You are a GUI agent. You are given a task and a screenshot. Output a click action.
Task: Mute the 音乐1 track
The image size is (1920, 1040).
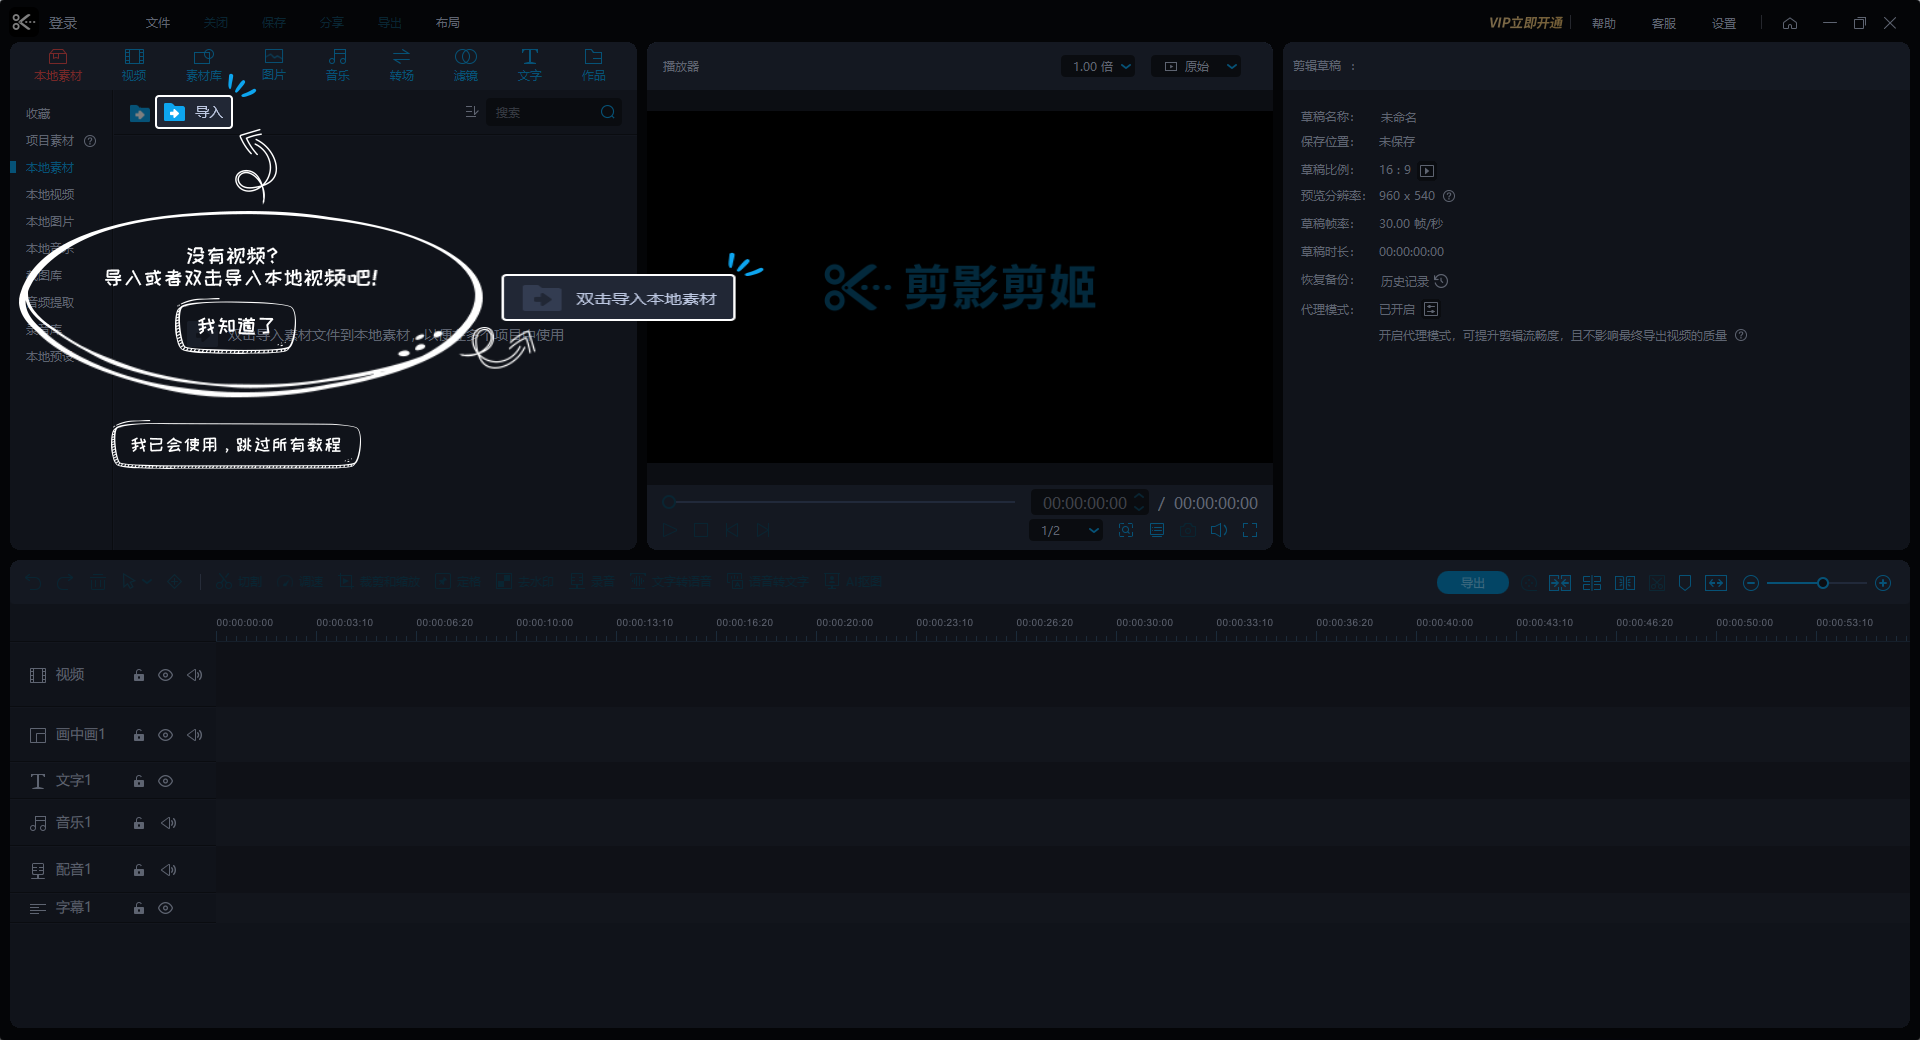[x=169, y=824]
